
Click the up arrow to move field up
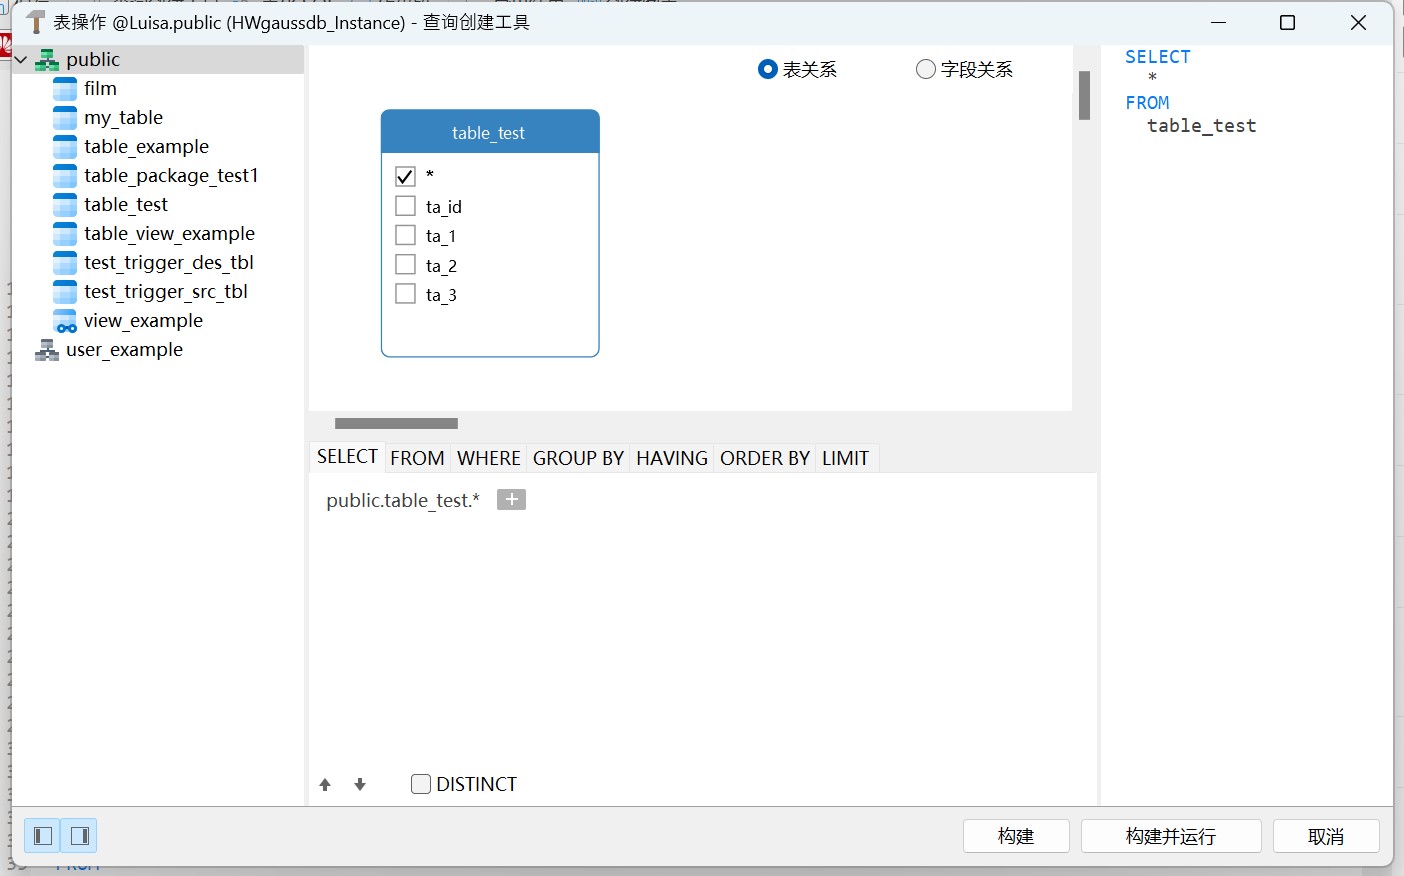(x=325, y=784)
